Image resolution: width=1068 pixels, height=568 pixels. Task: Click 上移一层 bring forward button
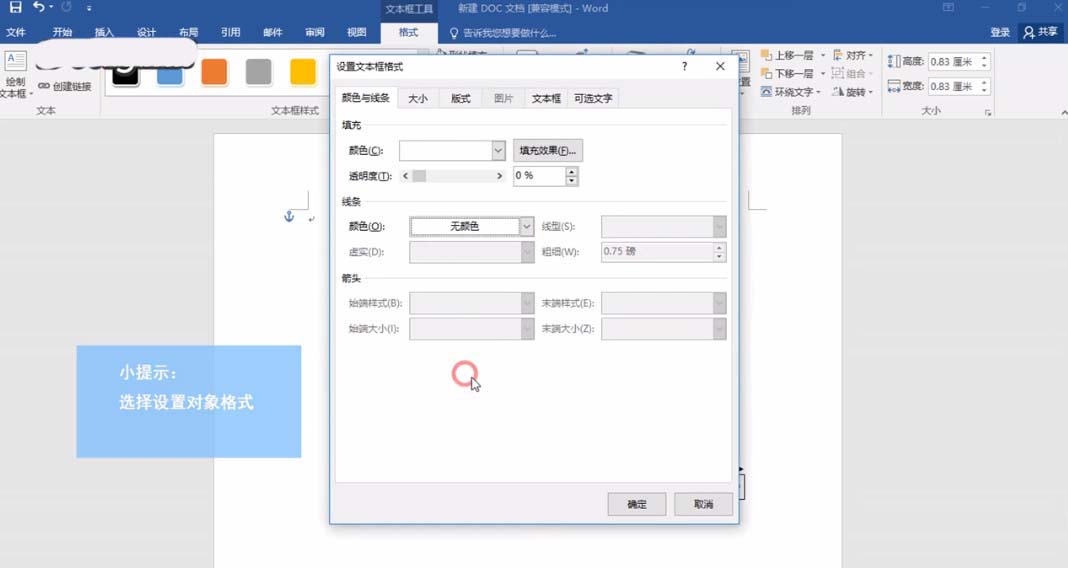[x=787, y=55]
